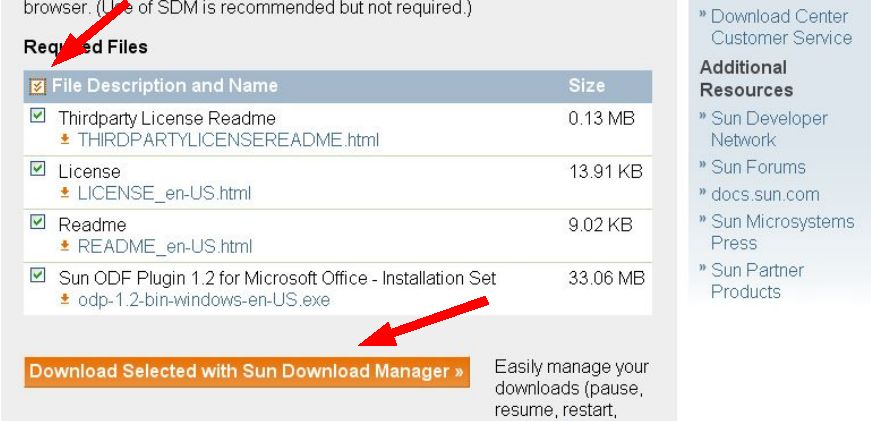The width and height of the screenshot is (871, 421).
Task: Click download arrow icon beside odp-1.2-bin-windows-en-US.exe
Action: coord(65,301)
